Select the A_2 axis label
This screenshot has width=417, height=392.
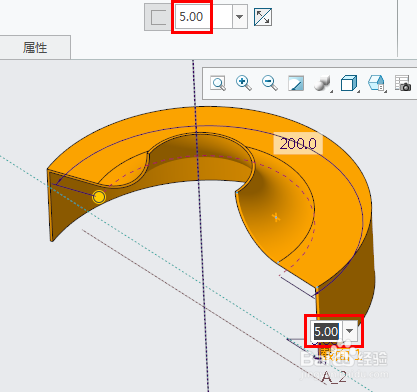334,377
